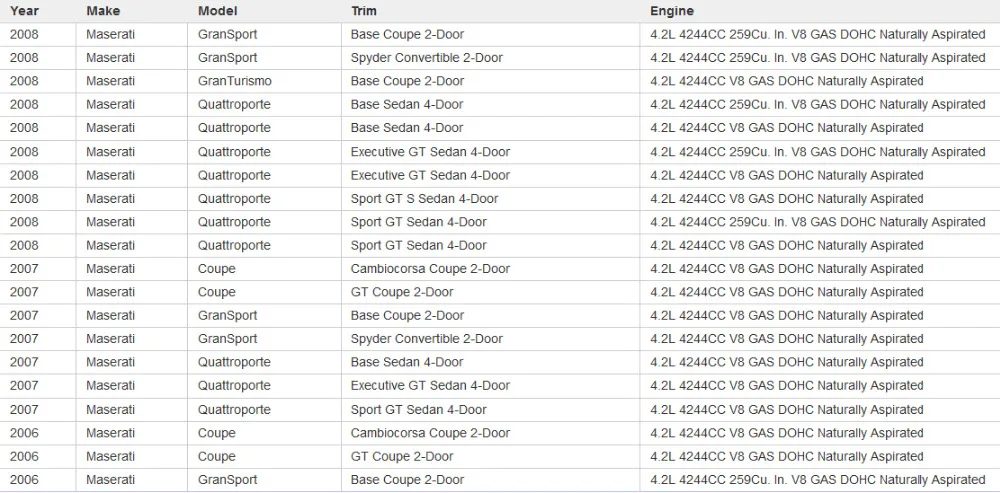Image resolution: width=1000 pixels, height=493 pixels.
Task: Click Sport GT Sedan 4-Door trim in 2007 row
Action: 418,409
